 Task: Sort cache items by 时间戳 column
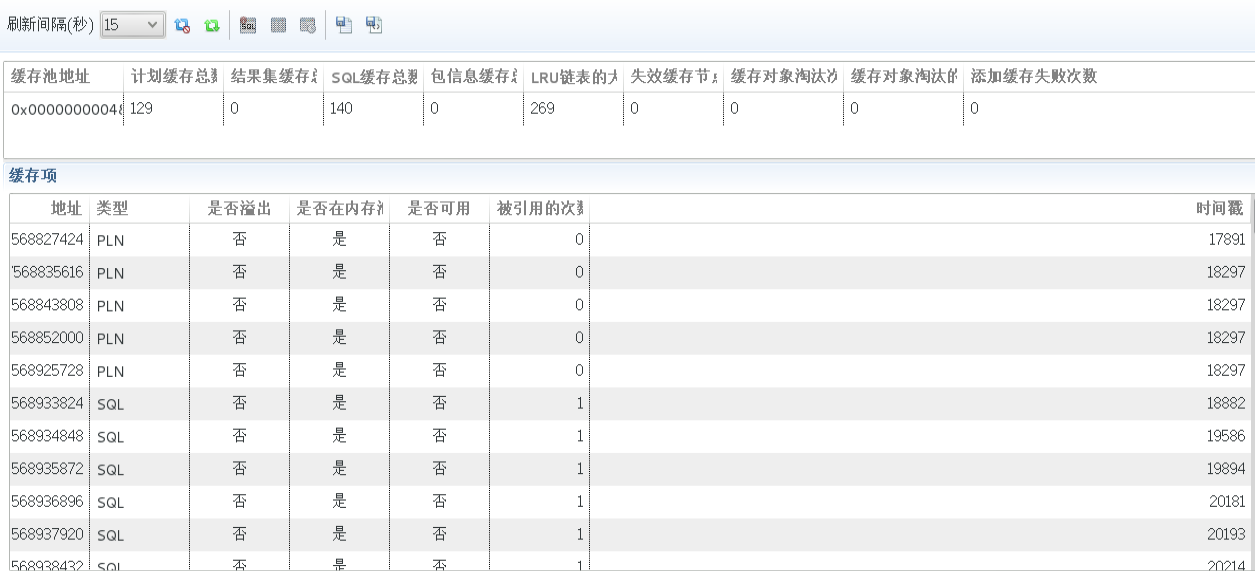1220,208
